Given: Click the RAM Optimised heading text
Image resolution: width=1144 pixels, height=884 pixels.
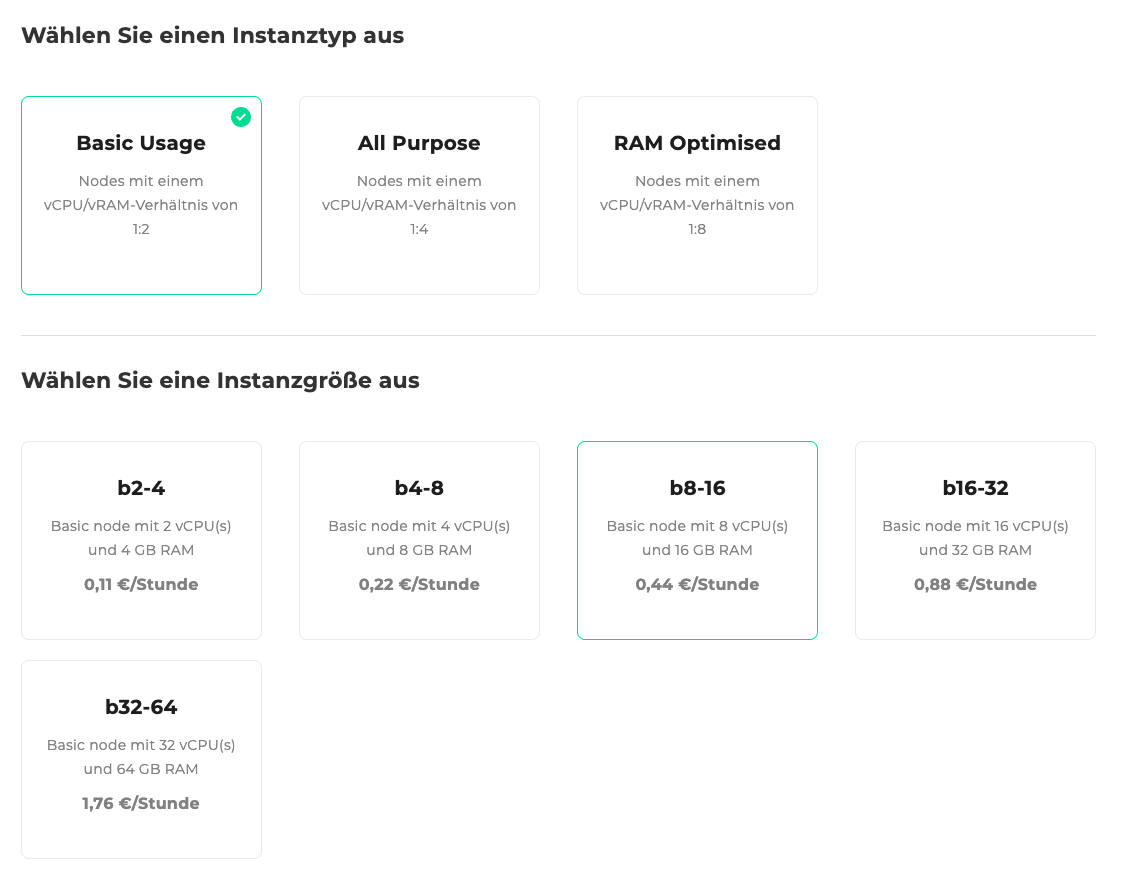Looking at the screenshot, I should [x=697, y=143].
